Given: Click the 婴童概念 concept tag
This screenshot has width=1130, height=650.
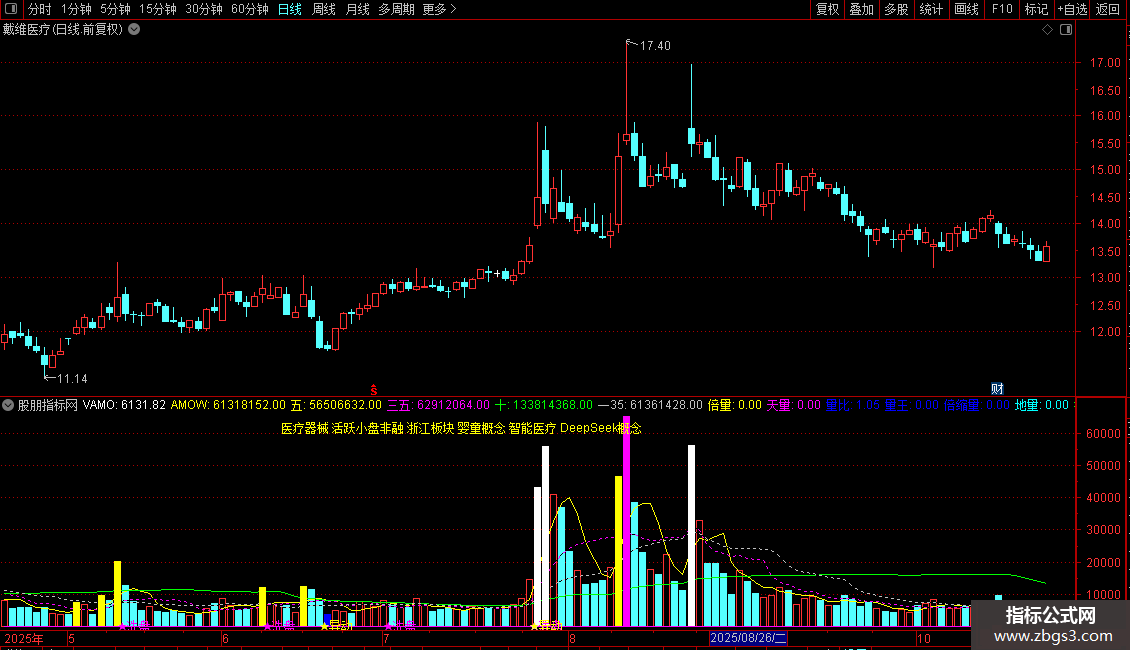Looking at the screenshot, I should (x=481, y=428).
